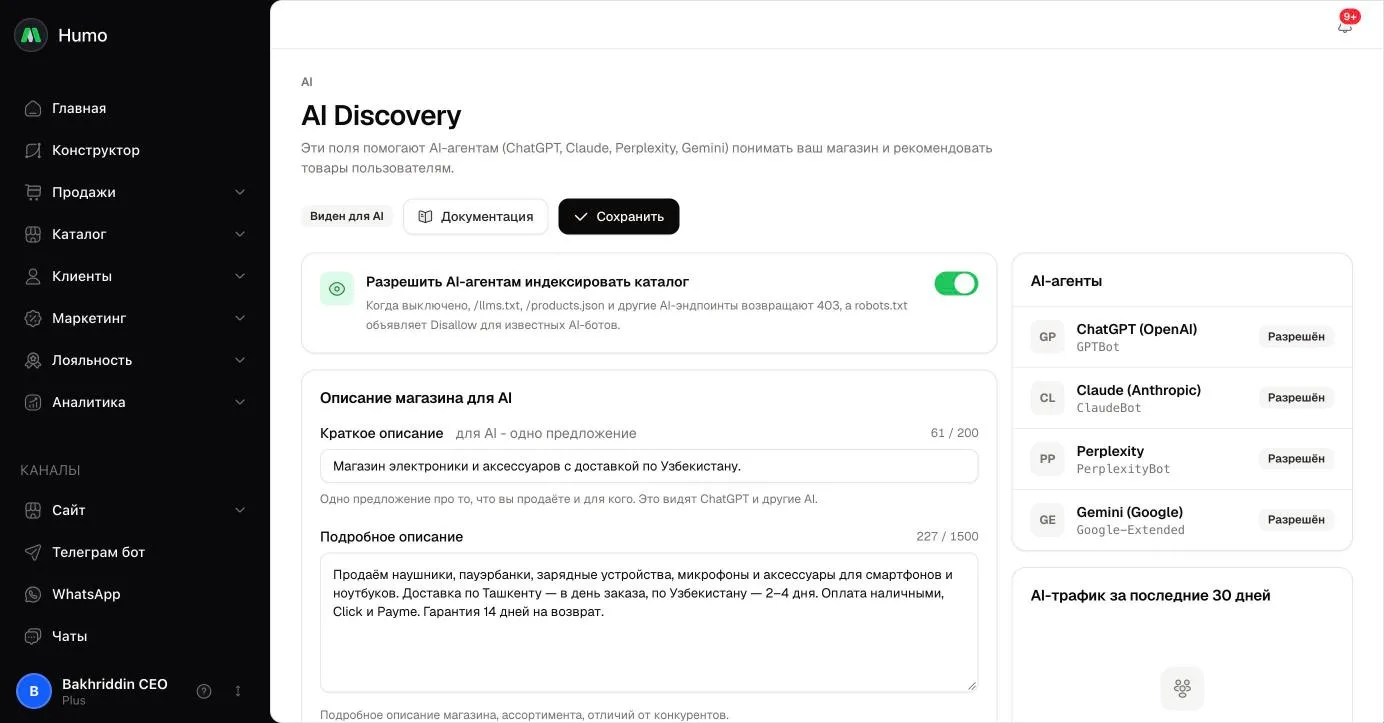
Task: Click the 61 / 200 character counter
Action: (x=954, y=433)
